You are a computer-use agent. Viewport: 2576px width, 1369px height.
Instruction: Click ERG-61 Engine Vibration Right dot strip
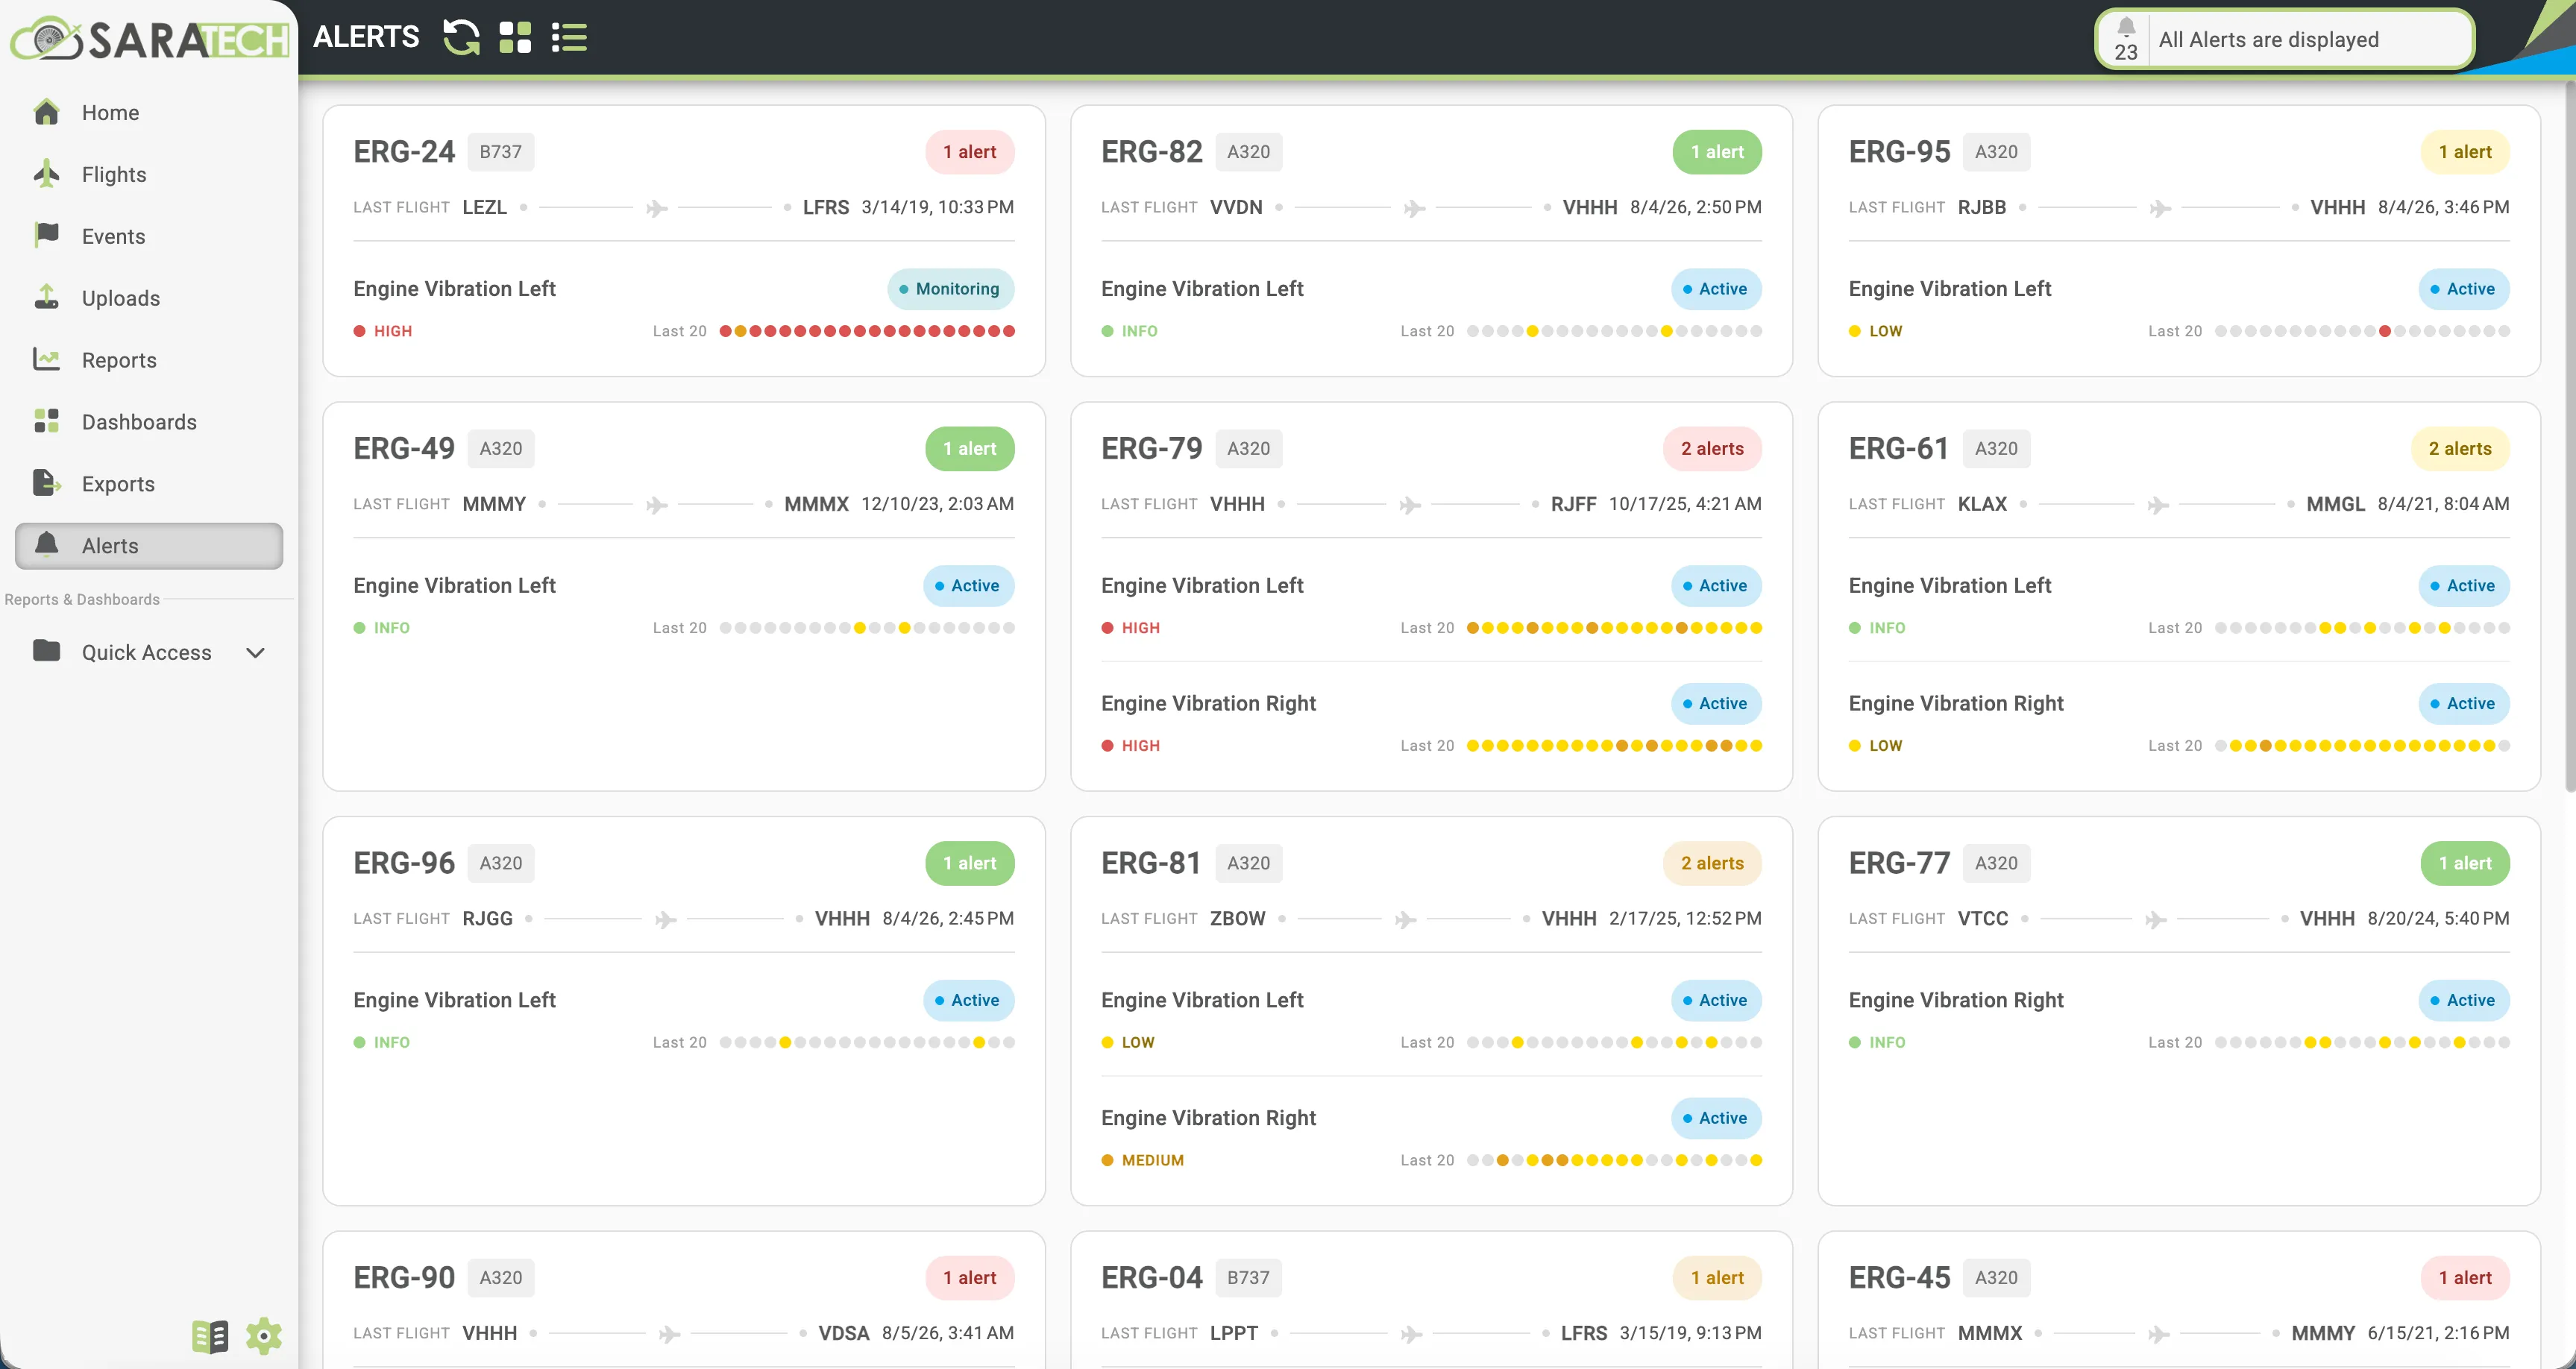(2362, 746)
